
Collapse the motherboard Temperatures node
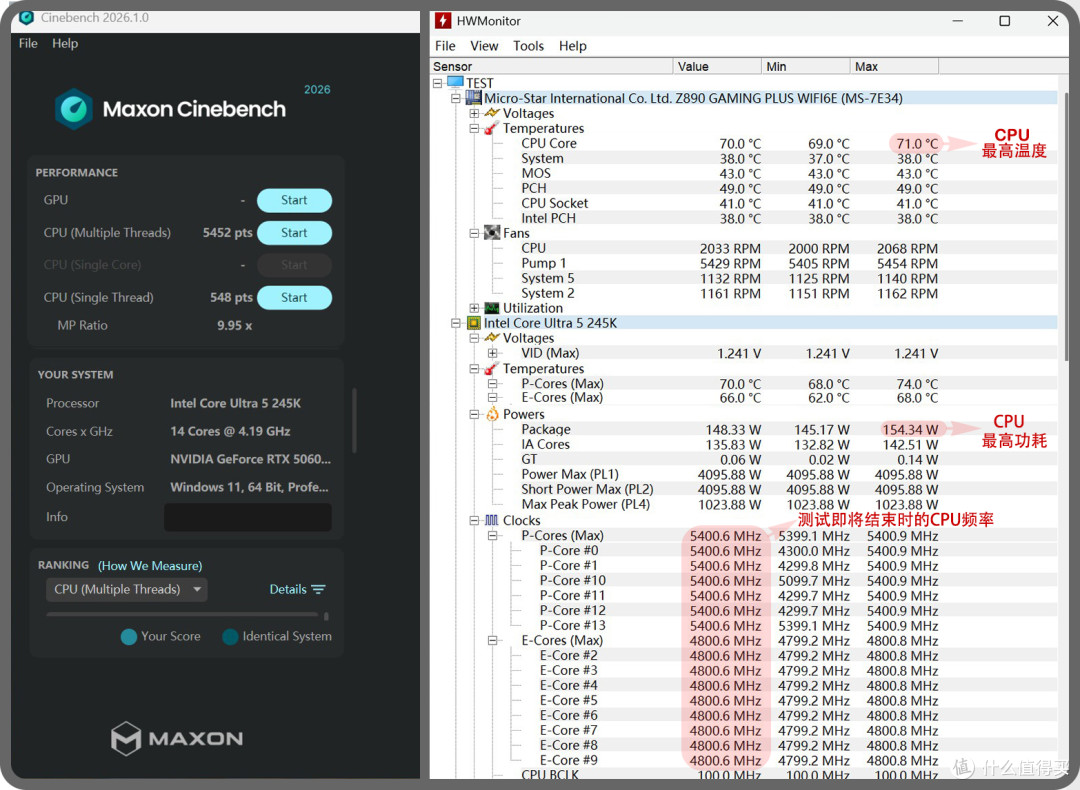[474, 128]
